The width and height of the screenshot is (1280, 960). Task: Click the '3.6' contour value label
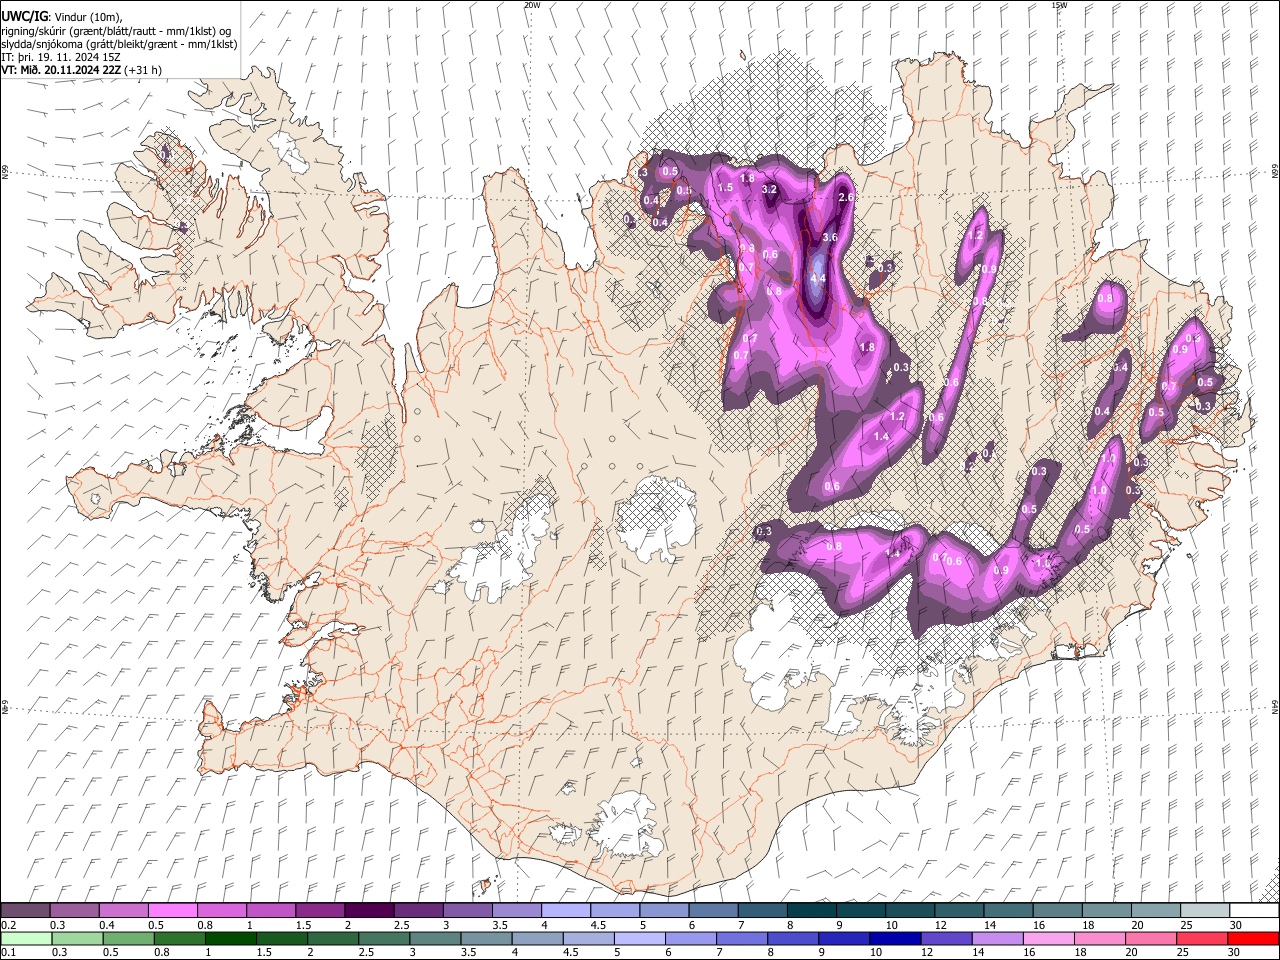[x=829, y=238]
